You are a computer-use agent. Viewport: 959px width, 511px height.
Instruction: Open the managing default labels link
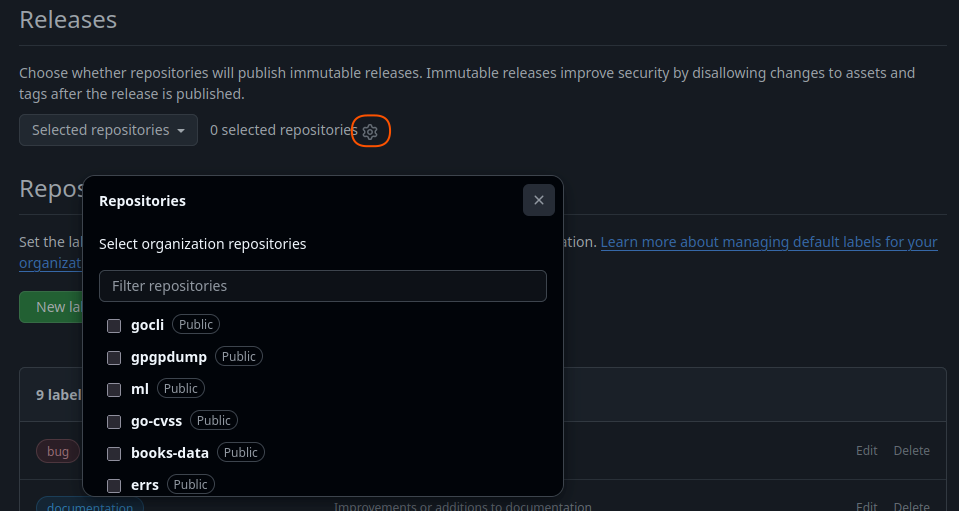(x=768, y=242)
